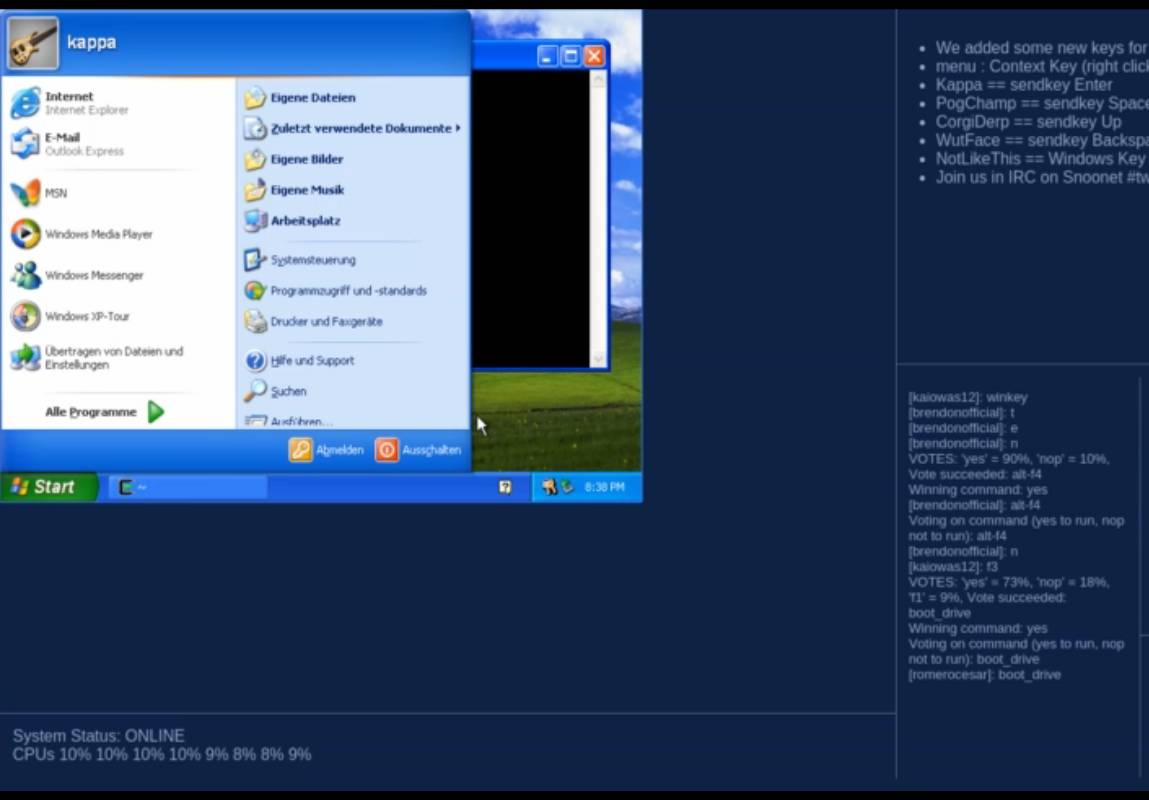This screenshot has width=1149, height=800.
Task: Click 'CorgiDerp == sendkey Up' line
Action: point(1028,122)
